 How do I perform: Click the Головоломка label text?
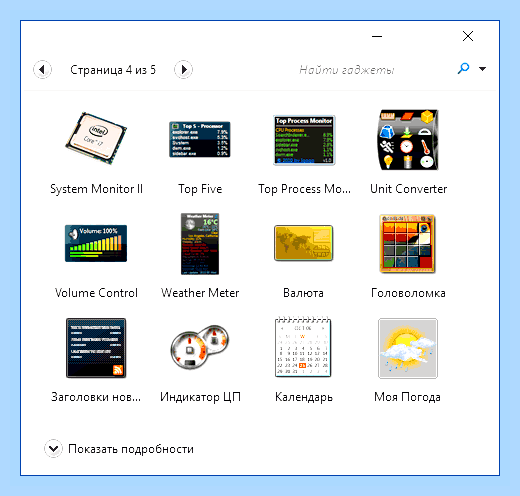click(x=408, y=293)
